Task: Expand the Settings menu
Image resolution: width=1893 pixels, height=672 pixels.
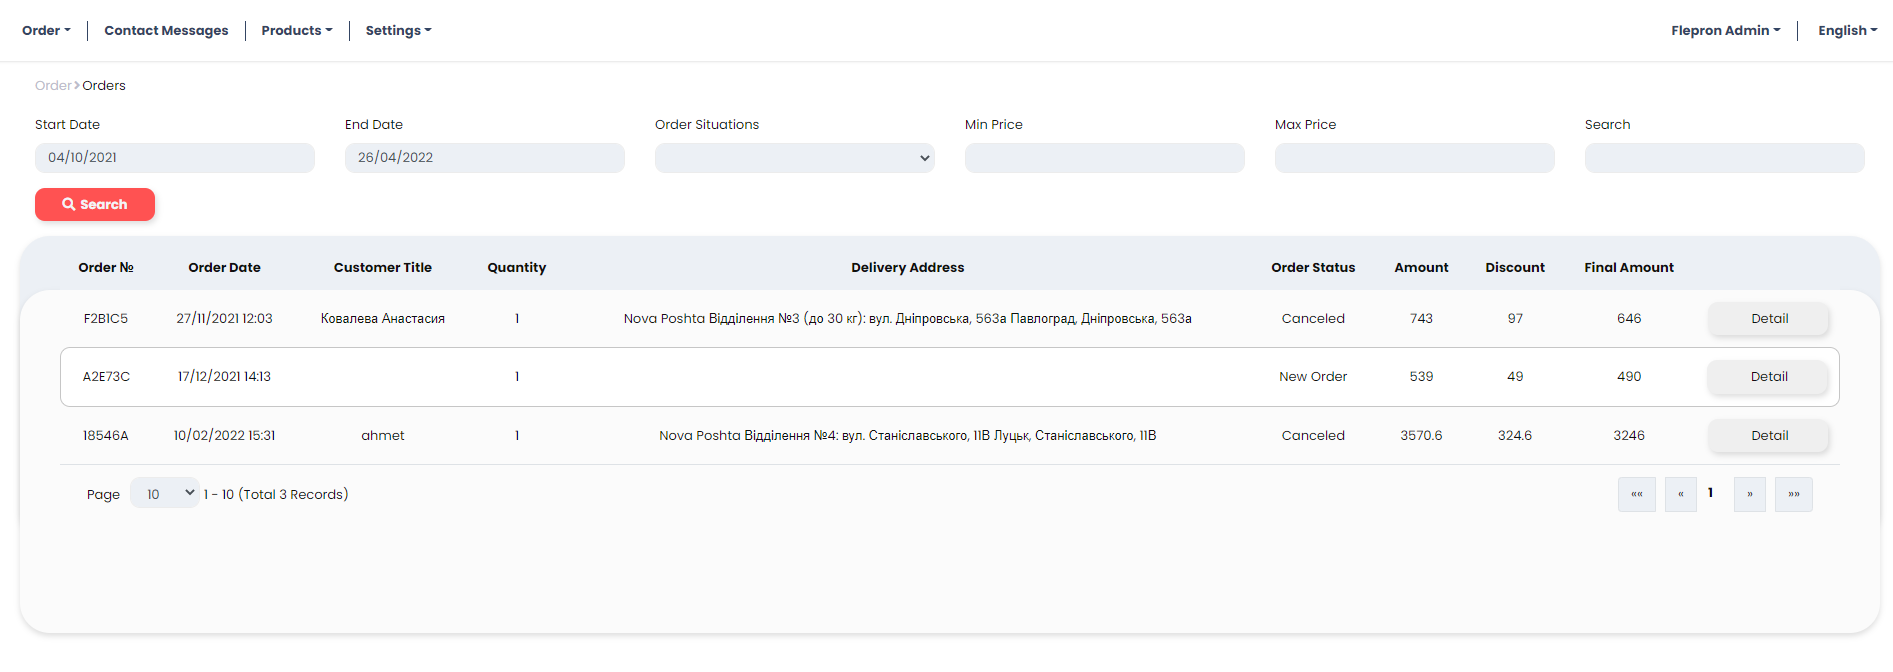Action: click(398, 30)
